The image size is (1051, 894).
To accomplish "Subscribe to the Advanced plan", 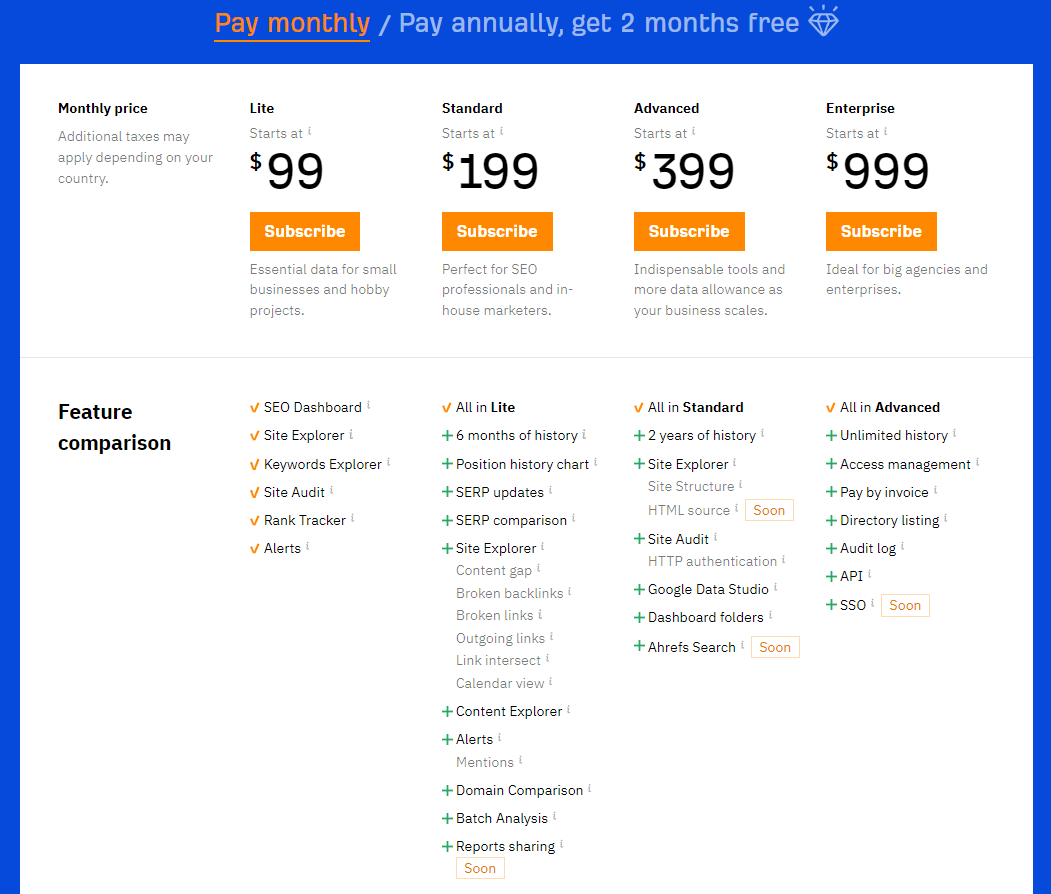I will pyautogui.click(x=689, y=231).
